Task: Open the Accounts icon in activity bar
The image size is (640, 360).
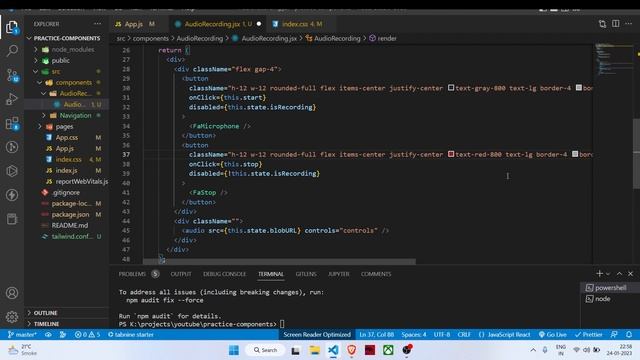Action: click(x=12, y=293)
